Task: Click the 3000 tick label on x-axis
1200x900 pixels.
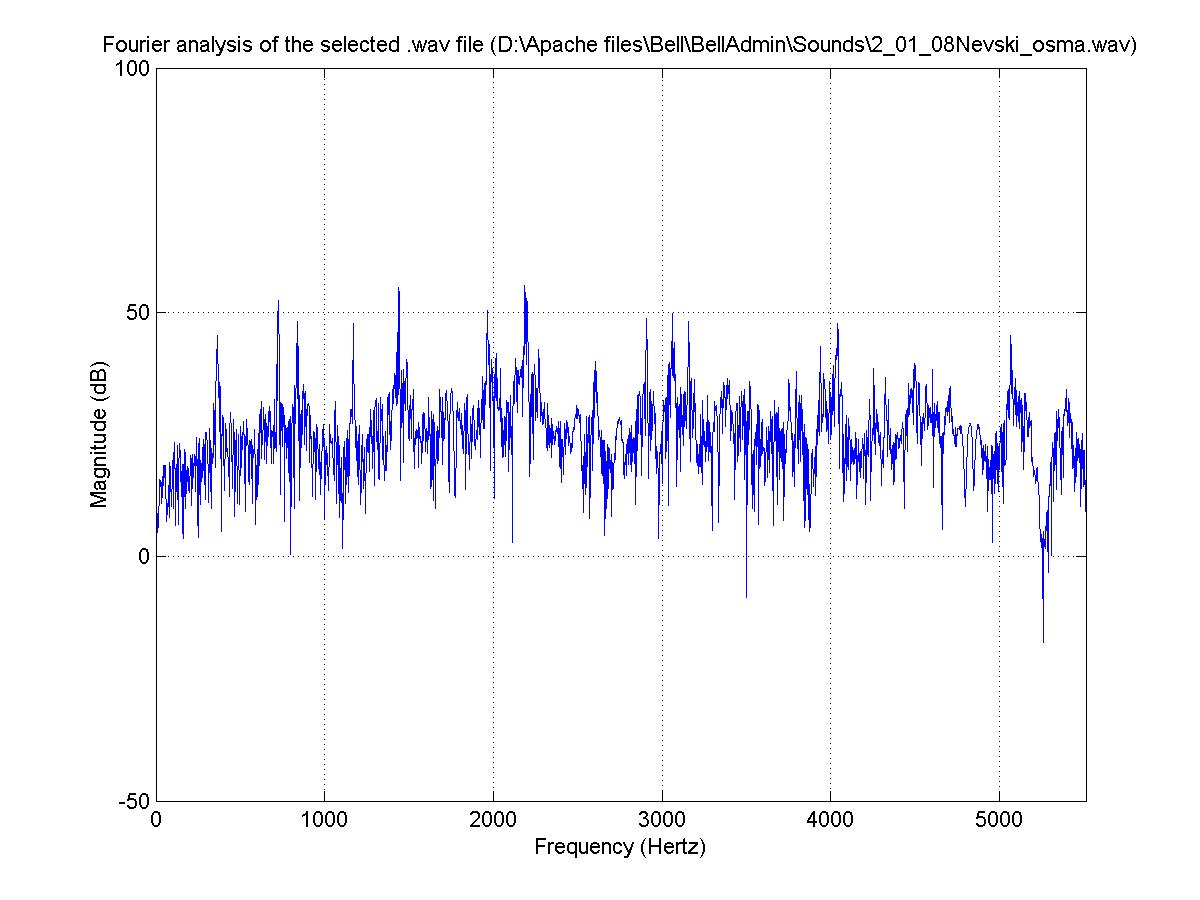Action: click(x=661, y=818)
